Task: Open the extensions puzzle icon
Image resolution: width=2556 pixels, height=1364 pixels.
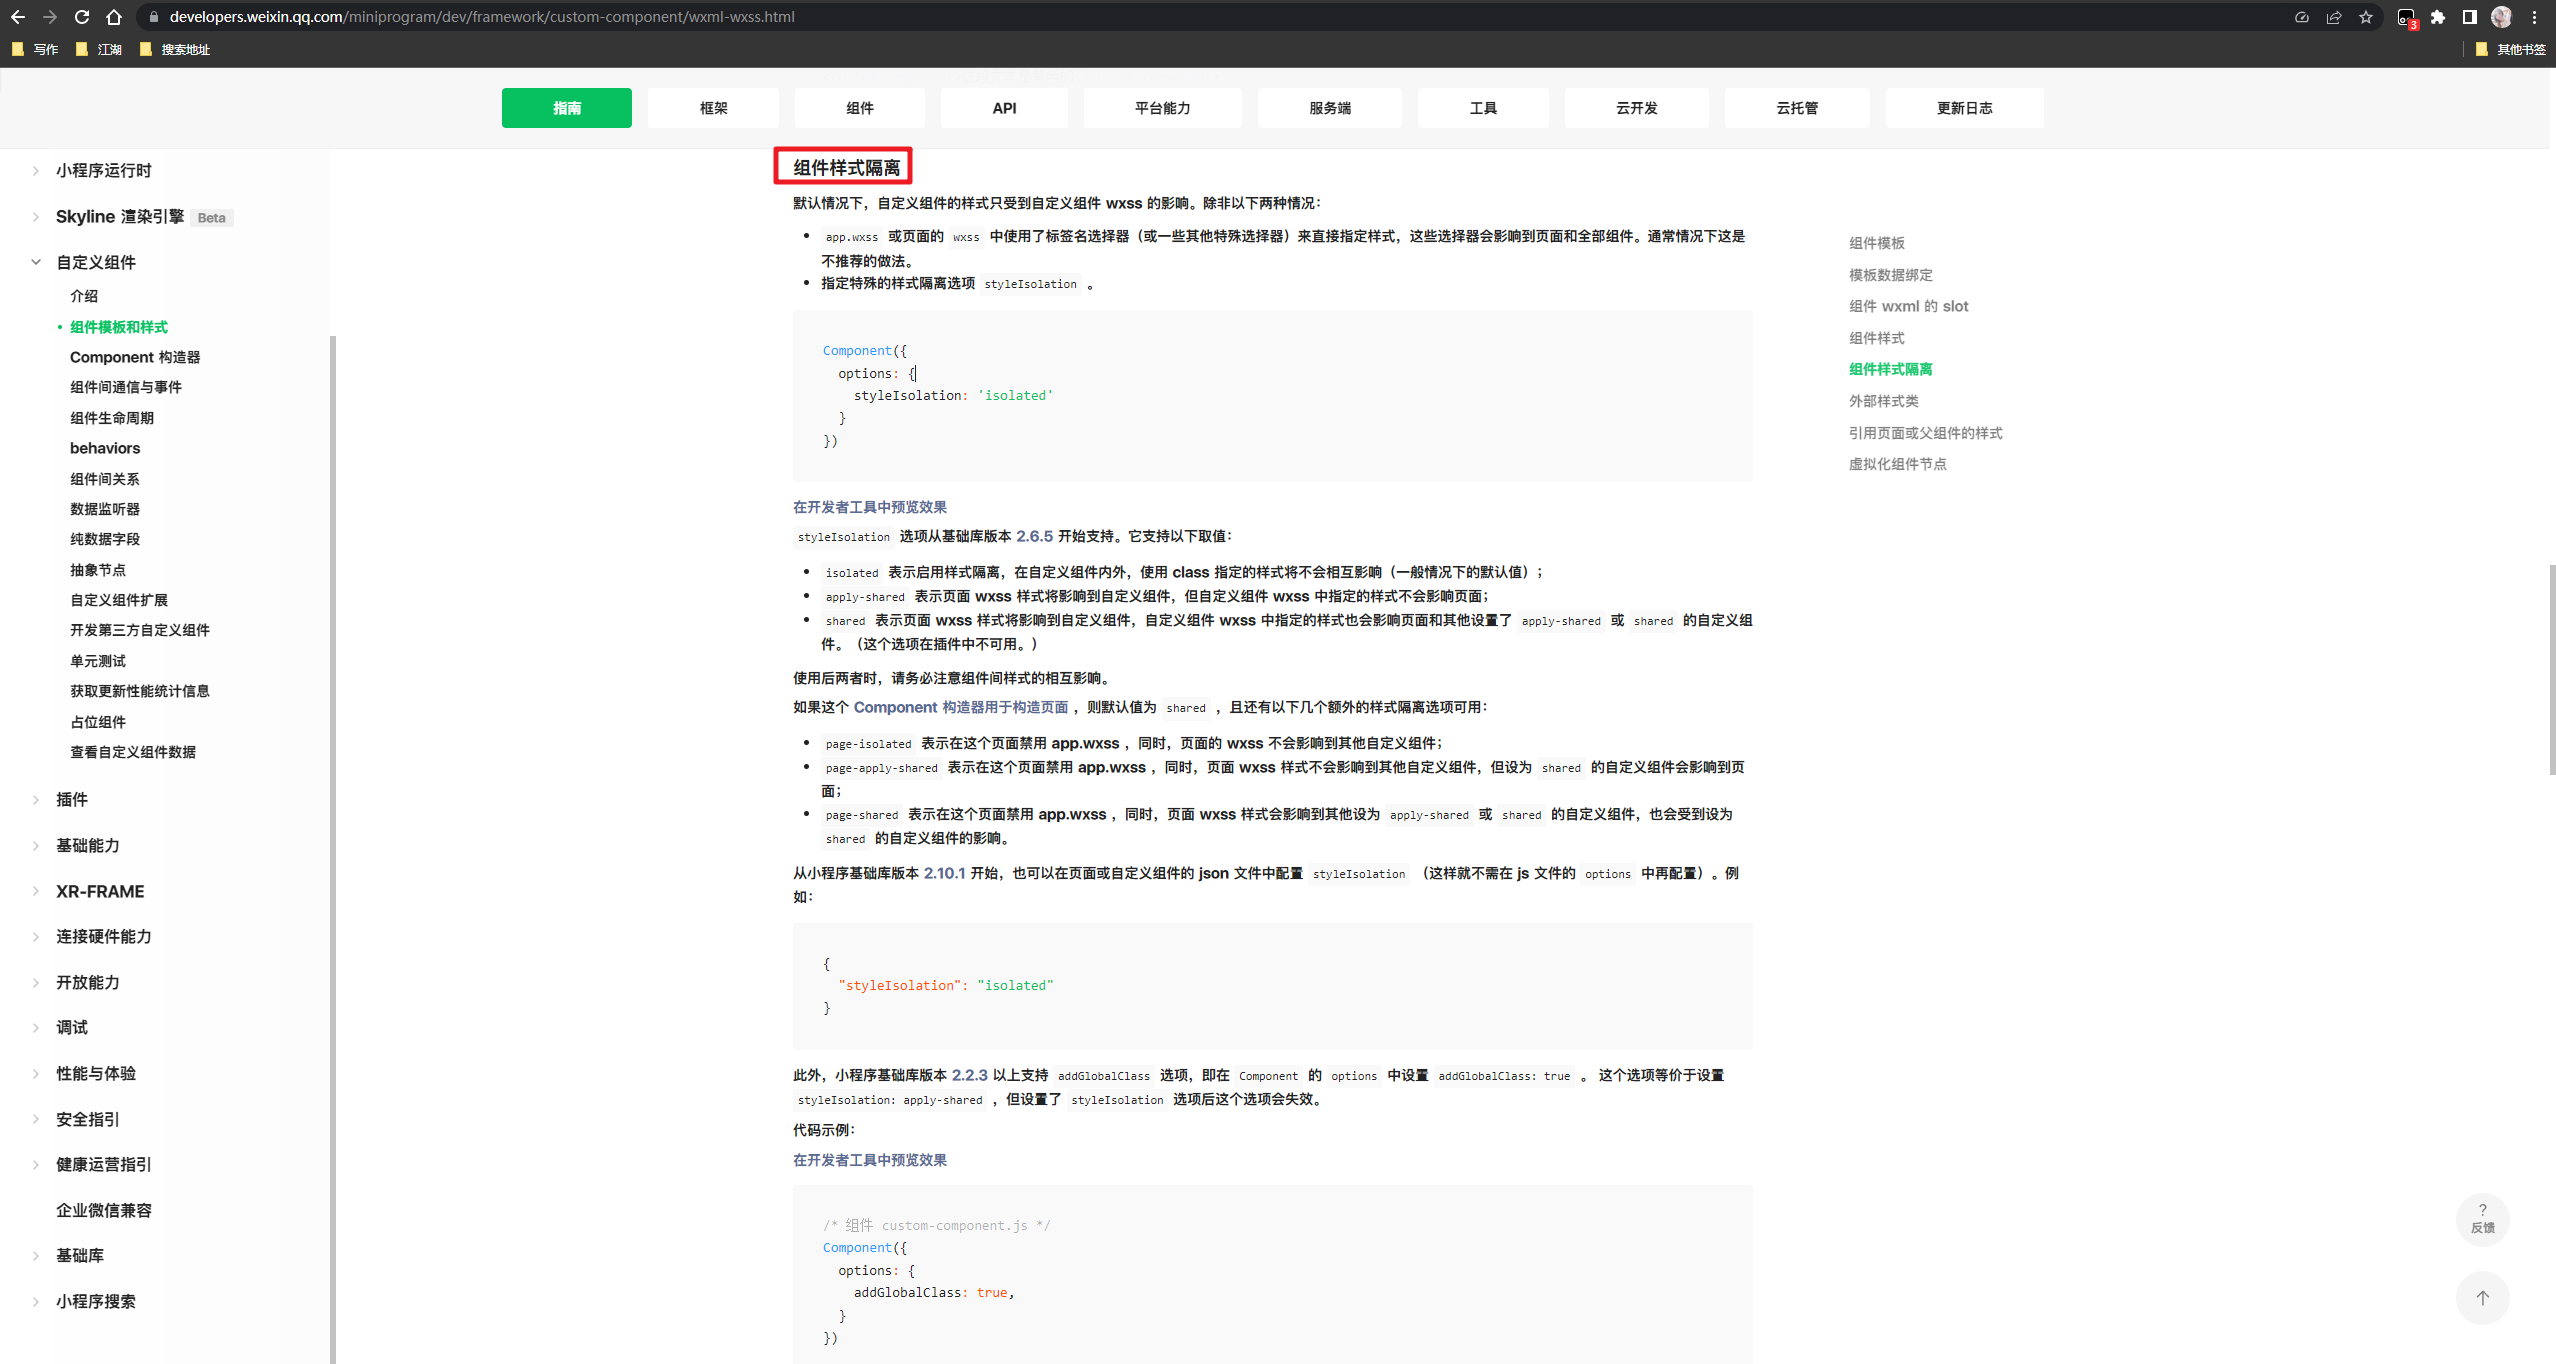Action: (x=2438, y=17)
